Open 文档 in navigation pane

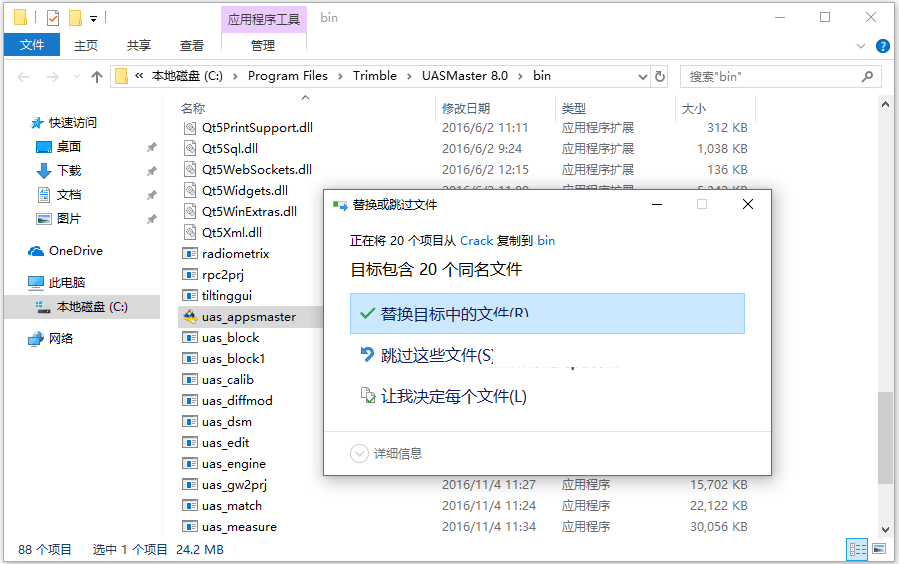[68, 195]
